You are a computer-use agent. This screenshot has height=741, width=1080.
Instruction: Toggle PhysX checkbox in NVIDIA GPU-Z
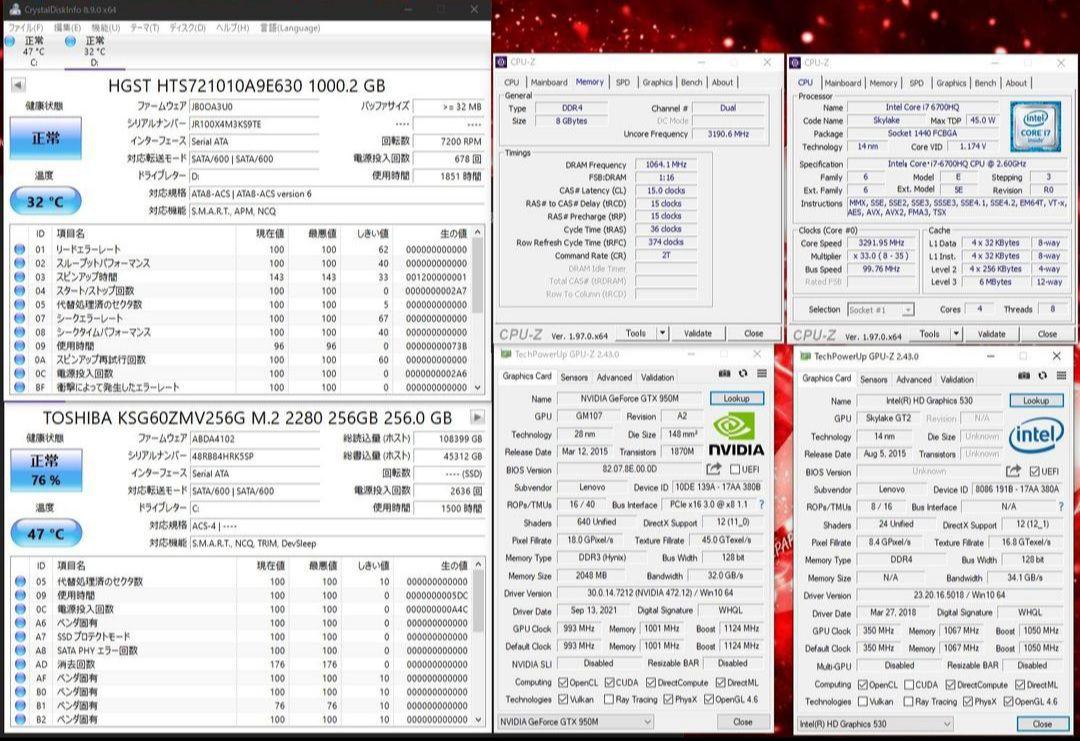[668, 700]
